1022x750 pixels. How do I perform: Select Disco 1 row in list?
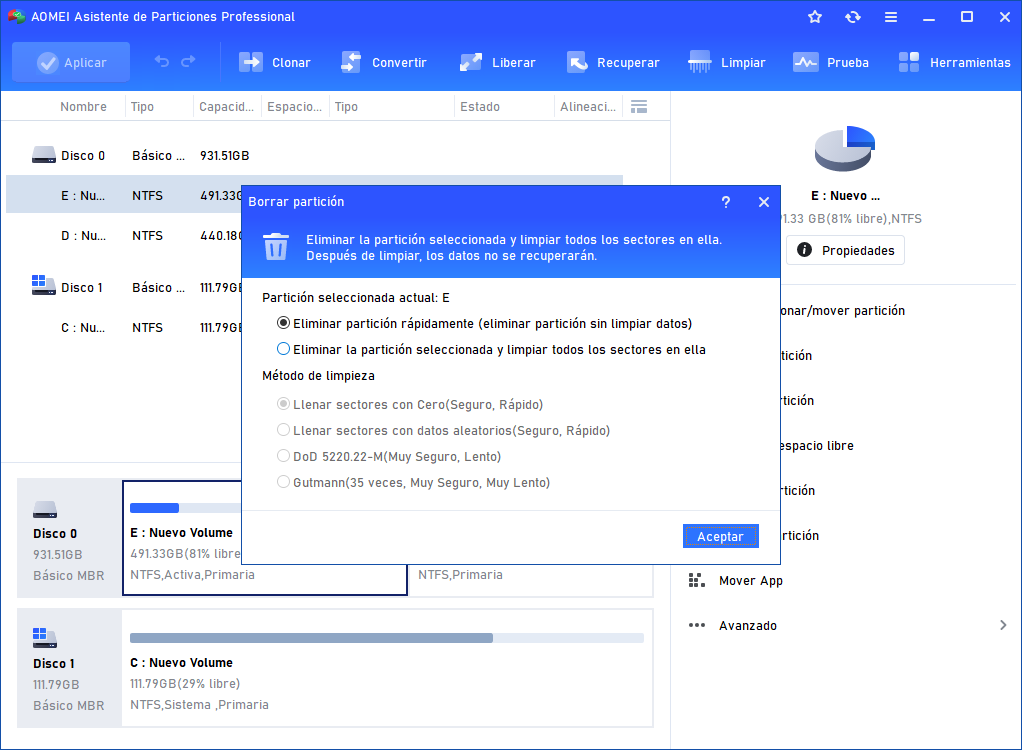point(124,287)
